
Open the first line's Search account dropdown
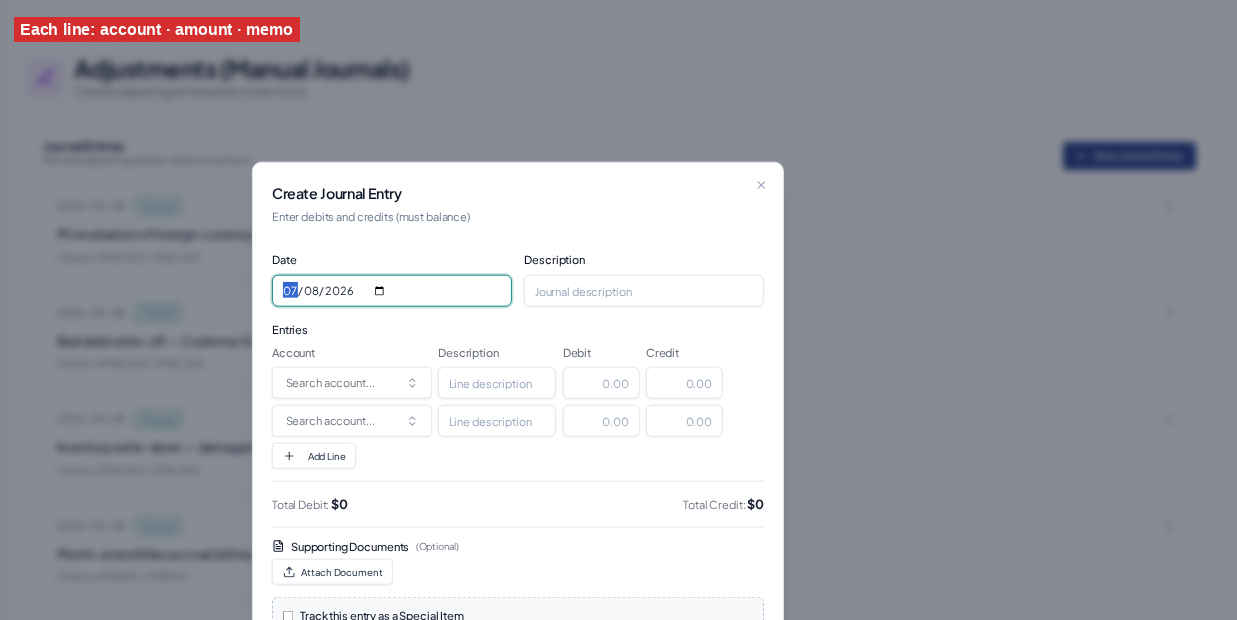coord(352,383)
